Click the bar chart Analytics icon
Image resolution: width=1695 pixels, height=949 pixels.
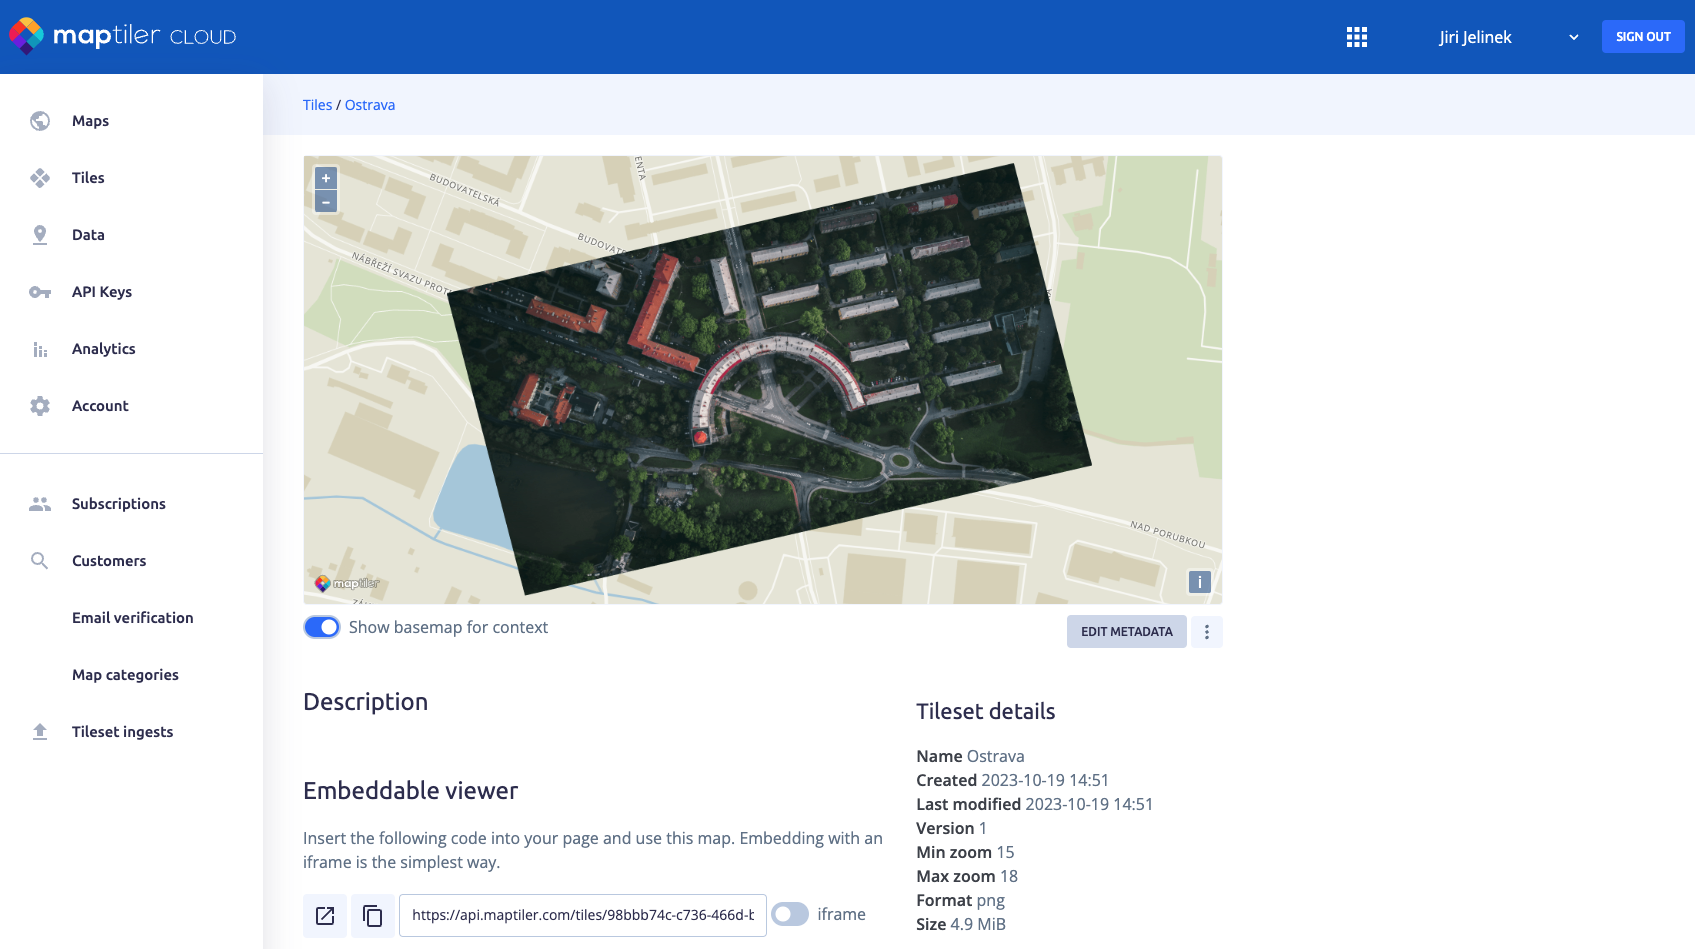40,349
